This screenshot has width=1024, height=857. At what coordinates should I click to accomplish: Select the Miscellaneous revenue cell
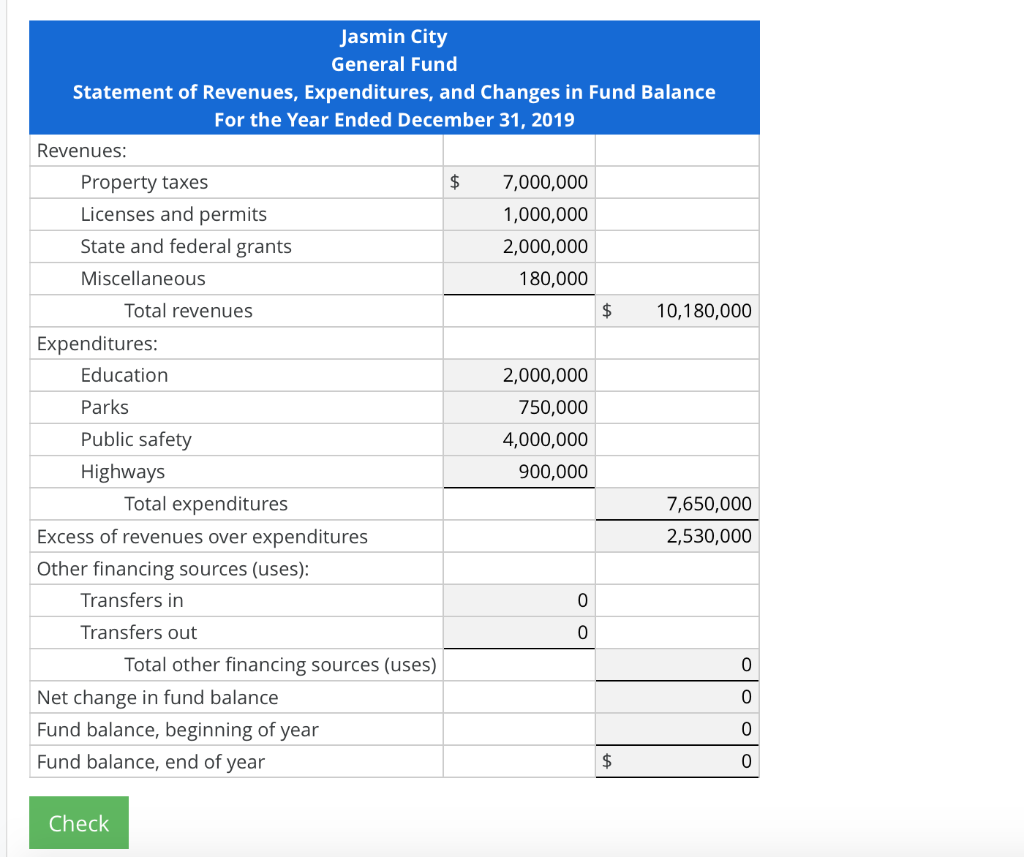(x=518, y=278)
